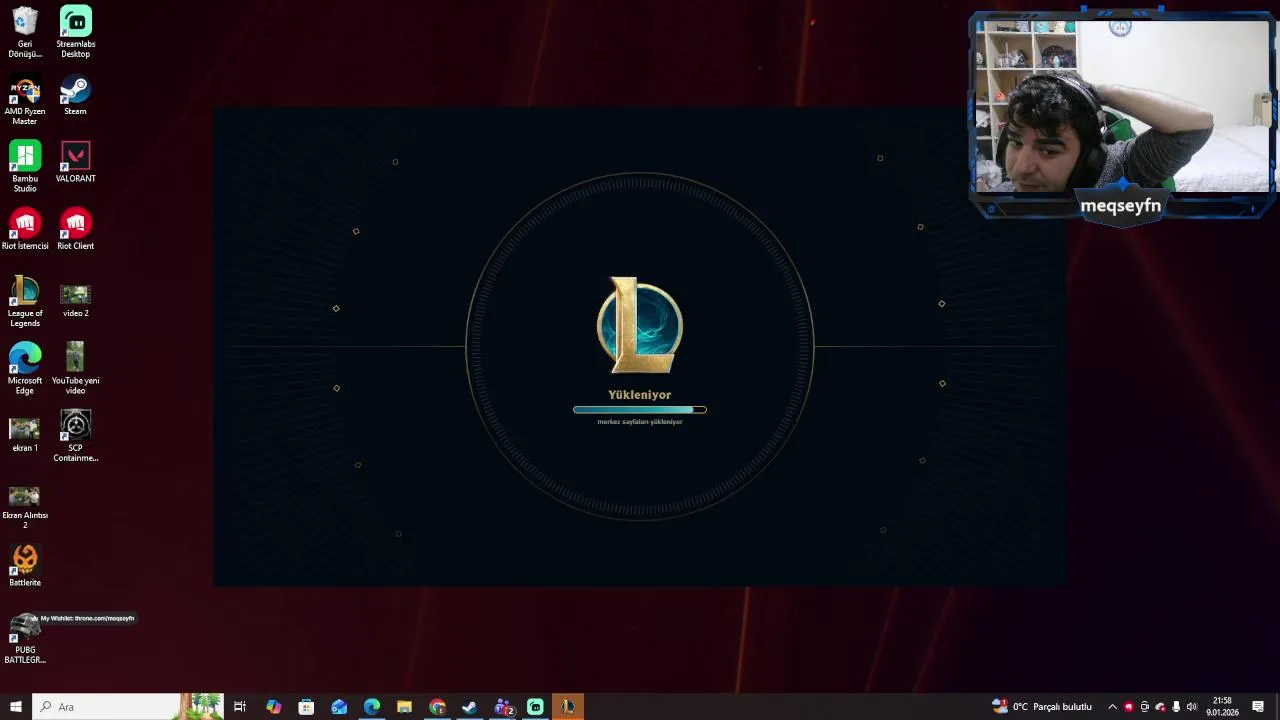Open the Recycle Bin (Geri Dönüşüm) desktop icon
Viewport: 1280px width, 720px height.
pyautogui.click(x=25, y=32)
